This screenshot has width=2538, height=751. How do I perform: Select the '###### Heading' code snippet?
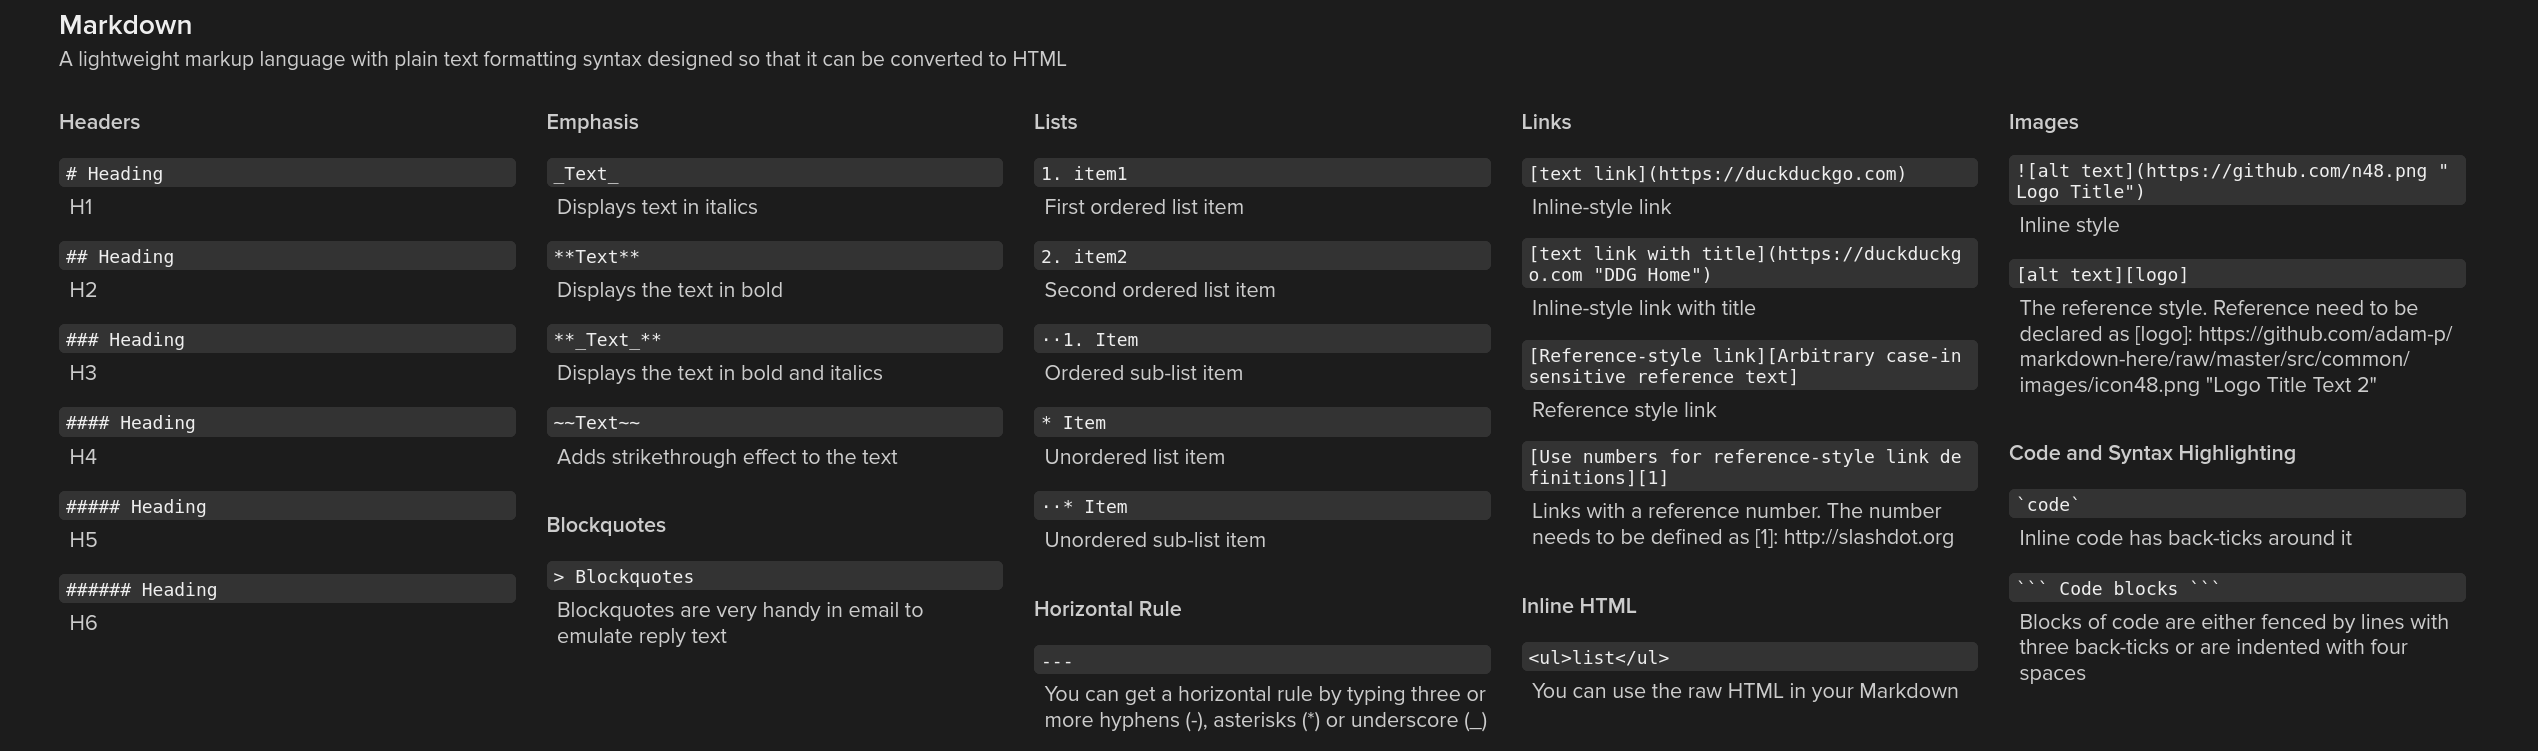click(287, 589)
